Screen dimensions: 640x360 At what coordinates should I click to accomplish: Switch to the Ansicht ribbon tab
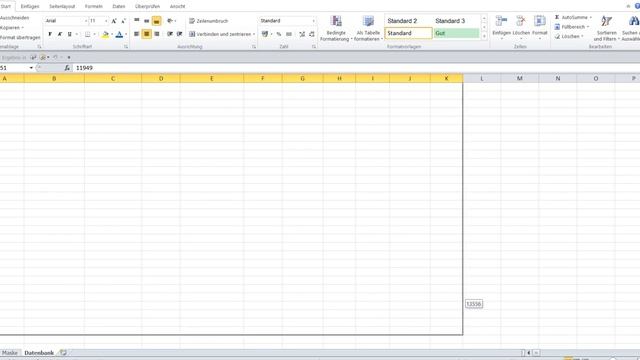177,7
